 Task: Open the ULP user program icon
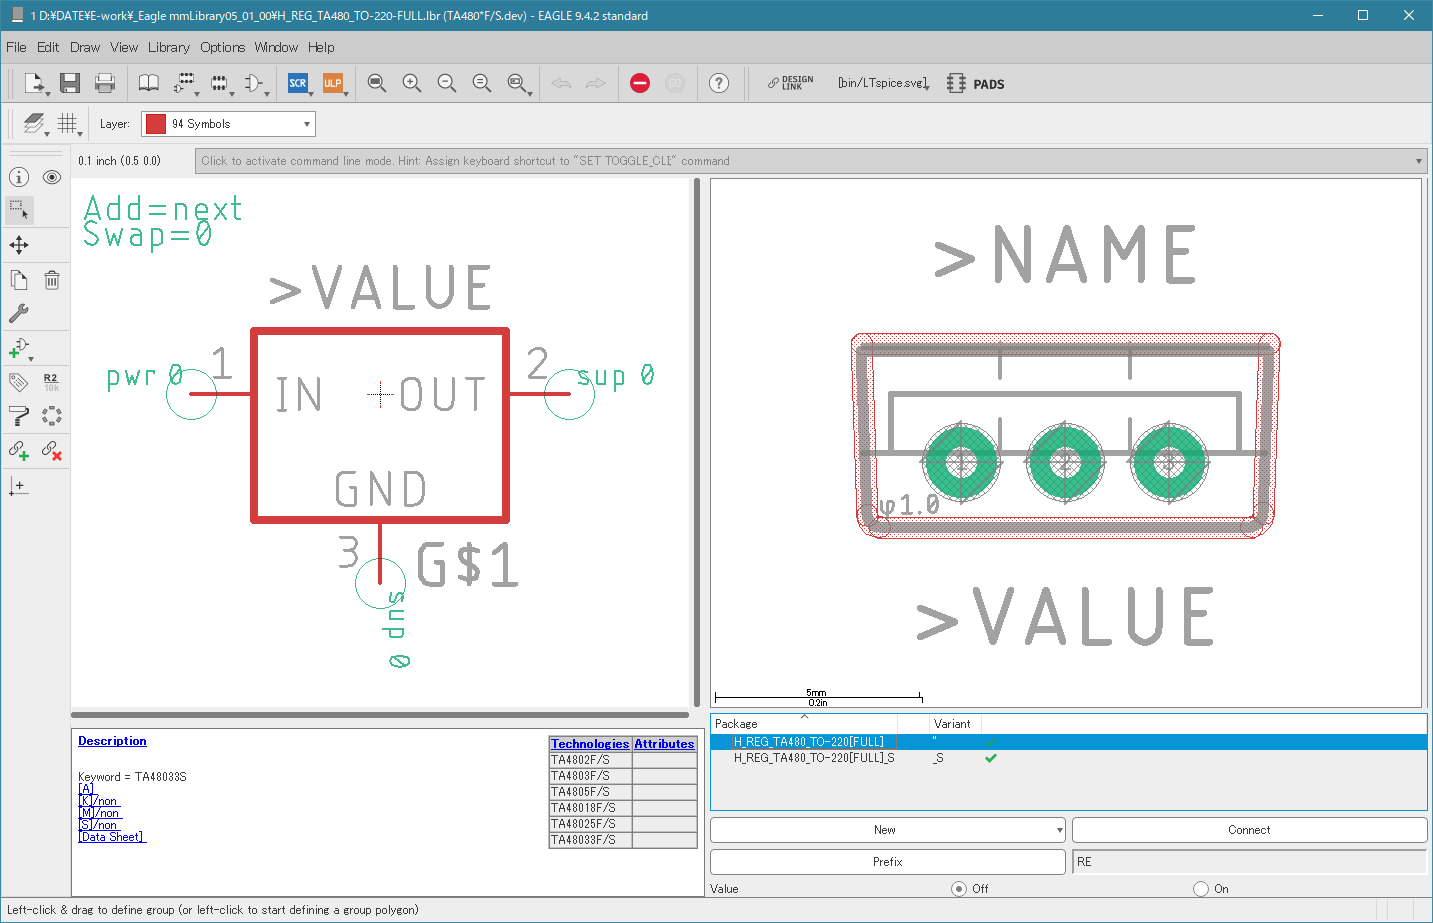point(332,83)
